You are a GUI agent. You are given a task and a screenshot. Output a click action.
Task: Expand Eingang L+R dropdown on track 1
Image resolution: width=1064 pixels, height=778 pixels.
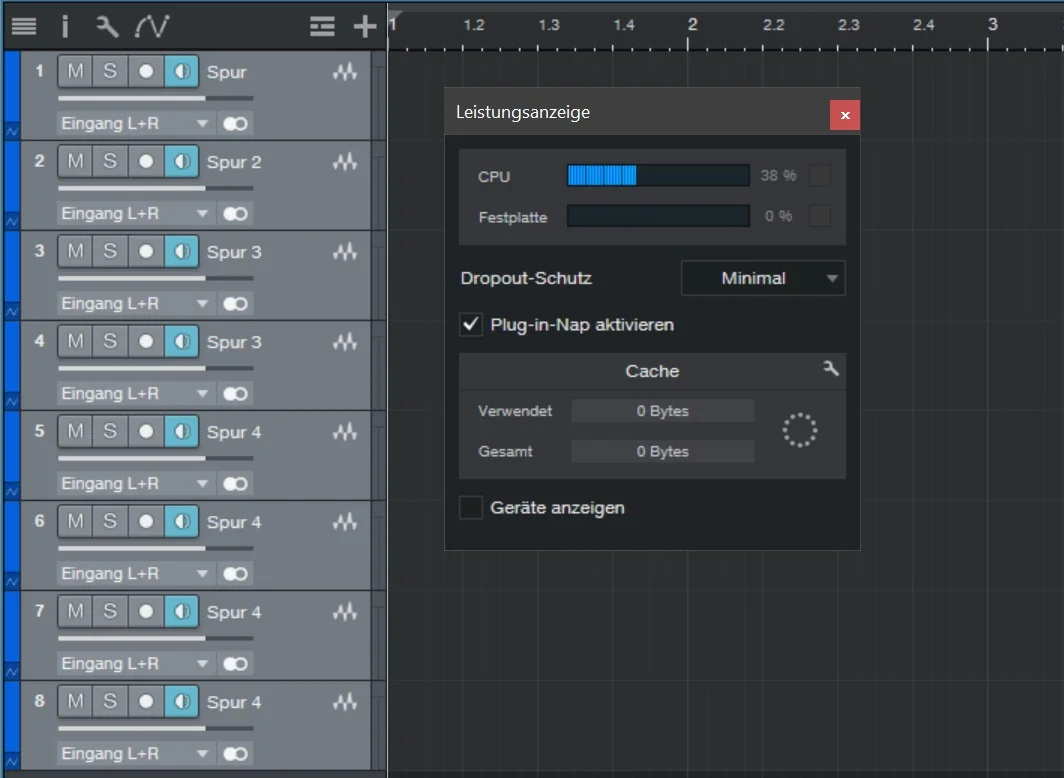coord(134,123)
